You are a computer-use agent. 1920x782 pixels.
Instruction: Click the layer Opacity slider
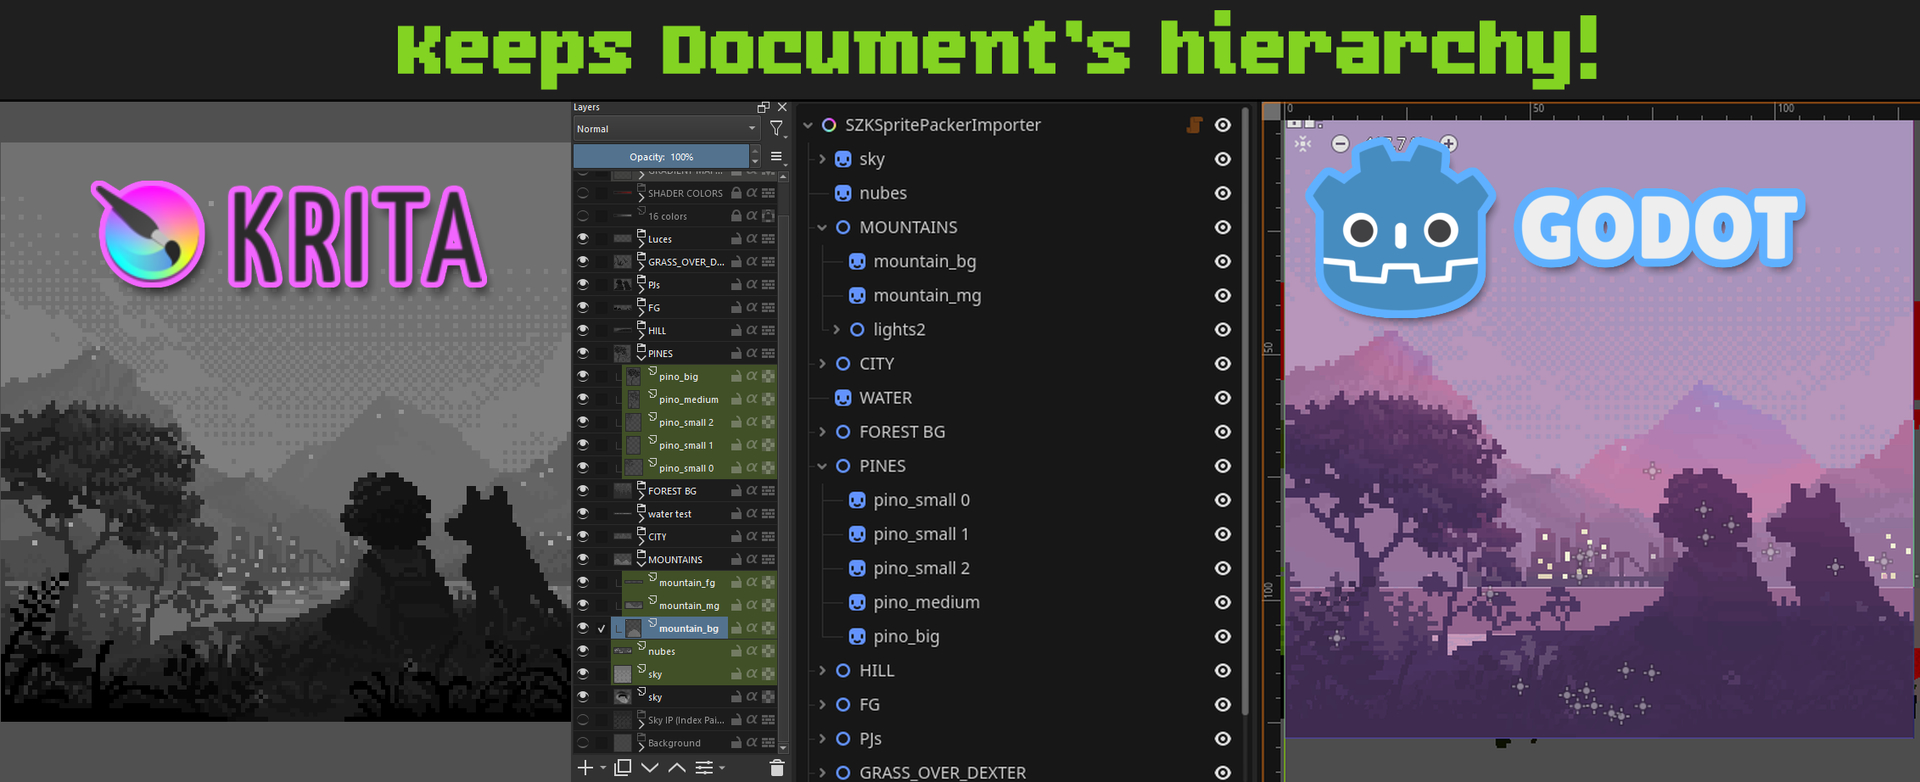coord(661,157)
